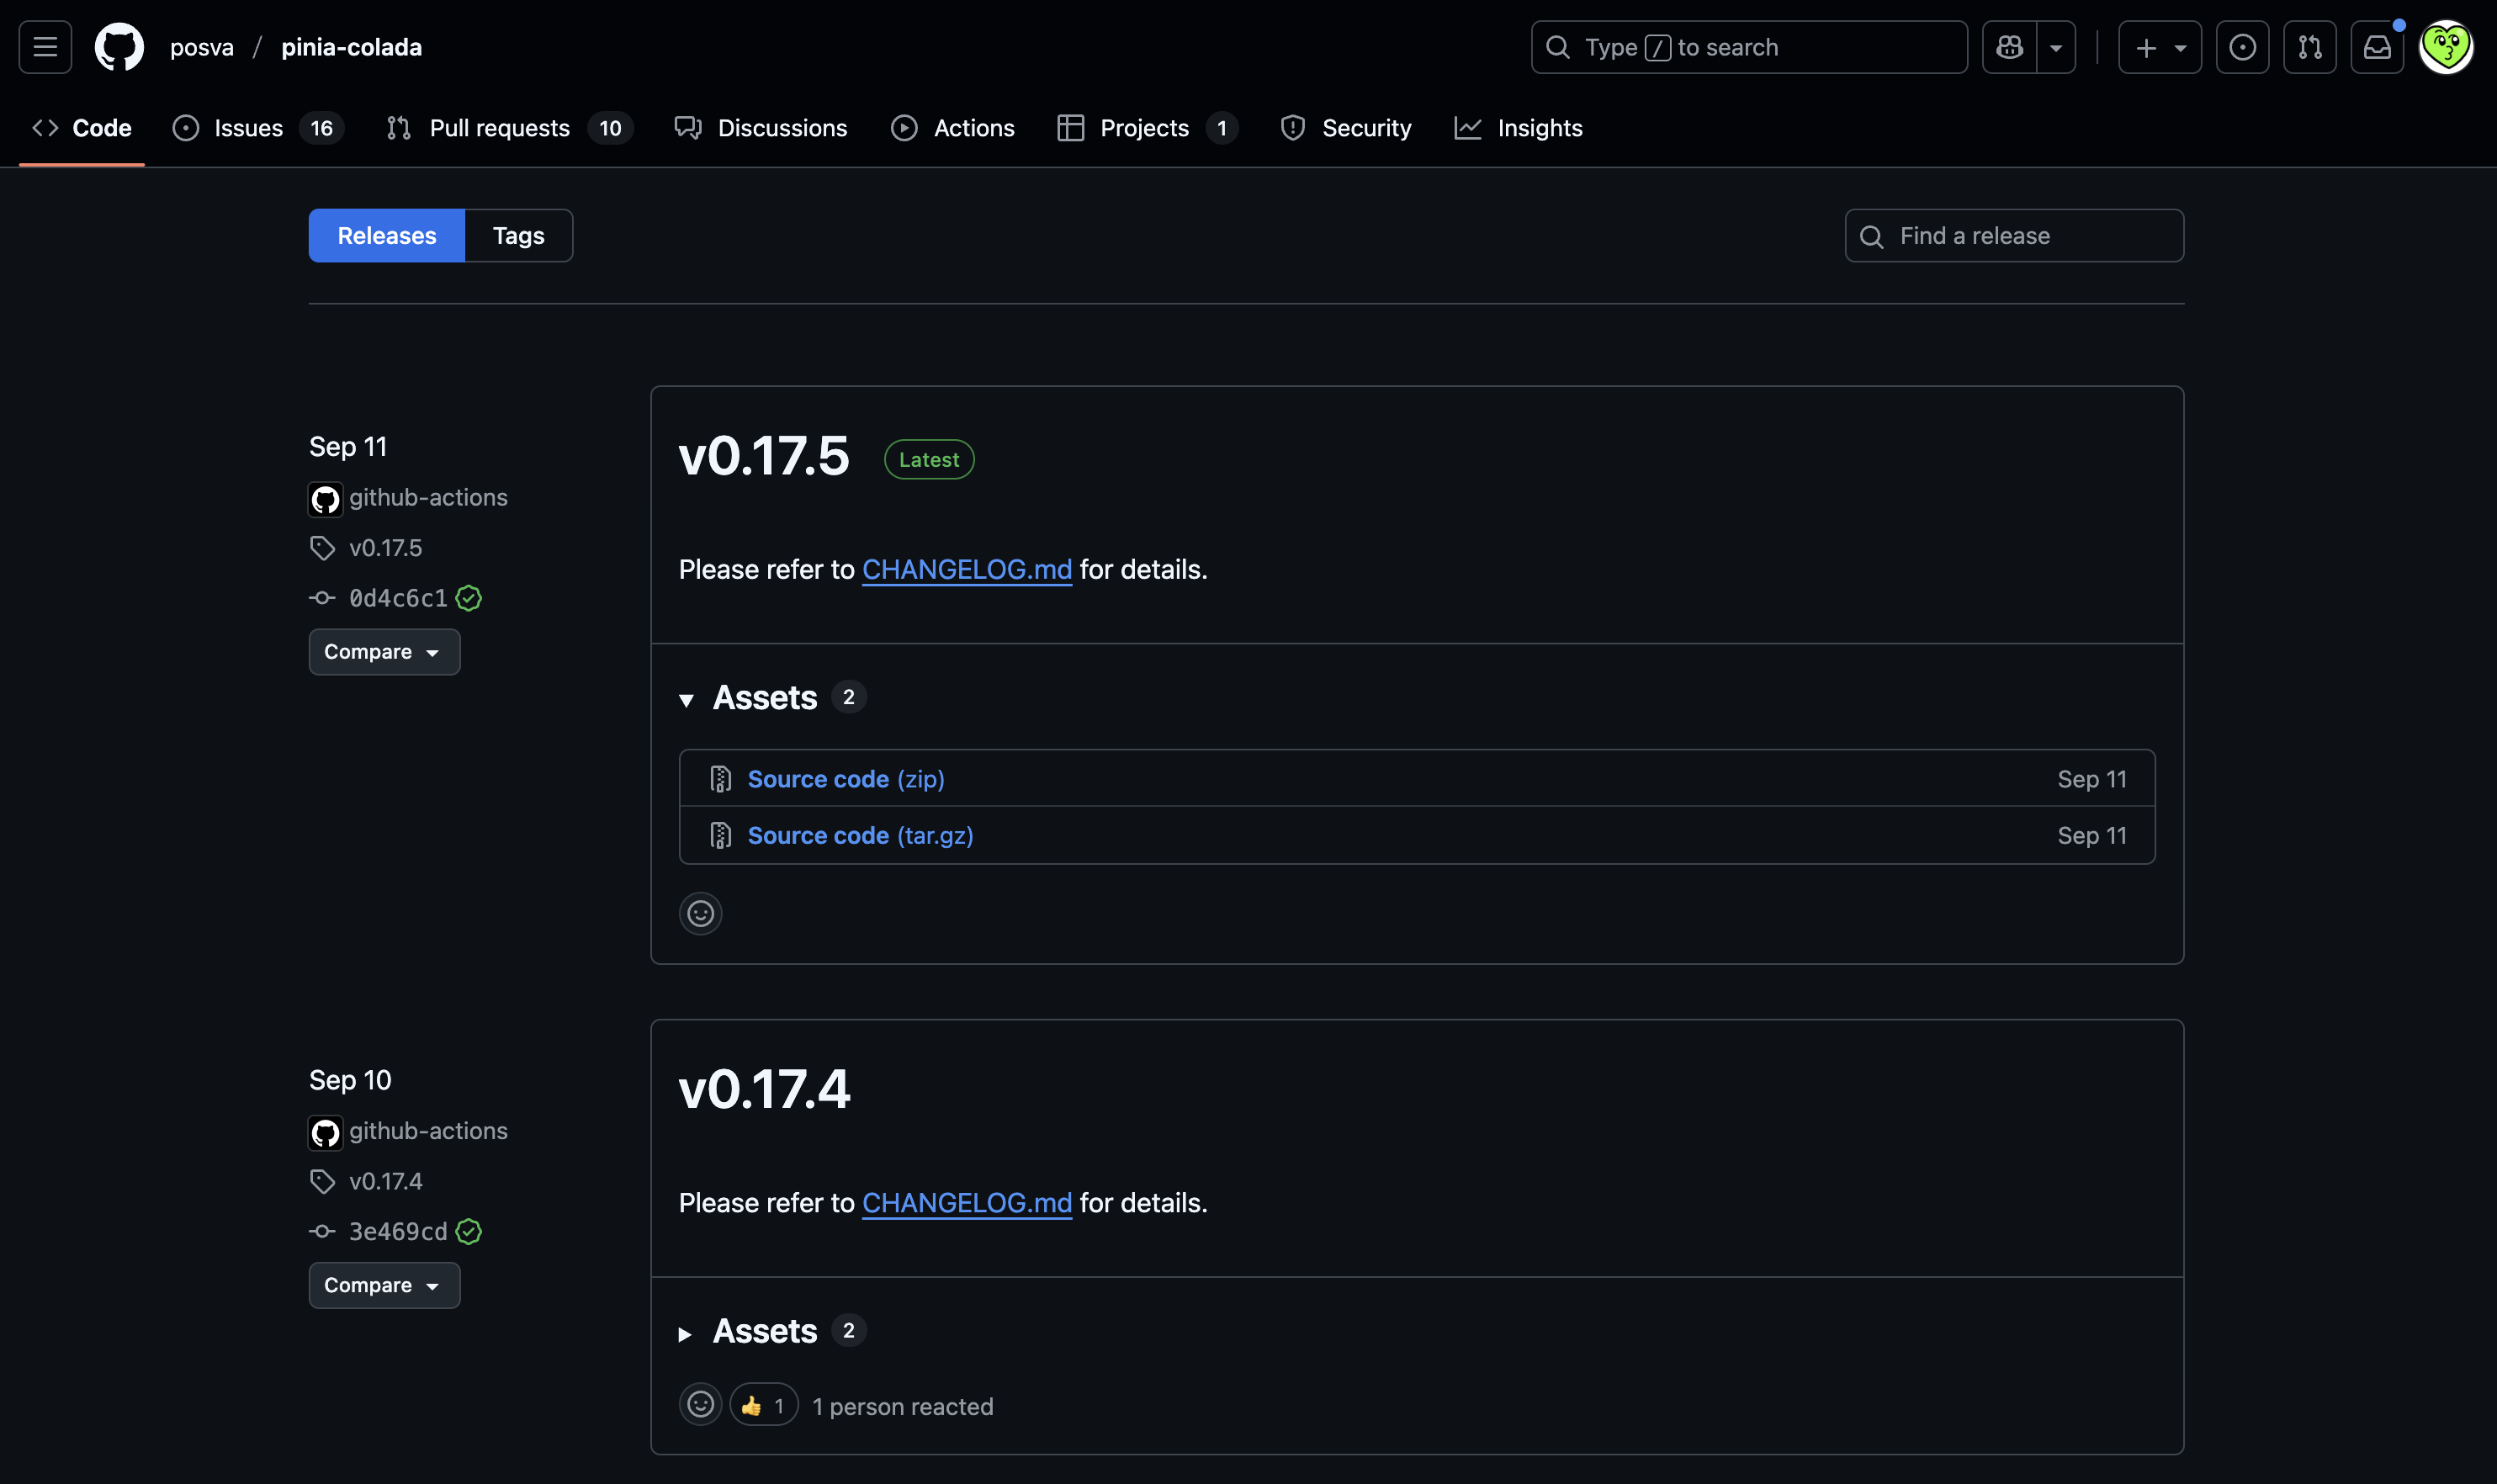Open the Insights tab
2497x1484 pixels.
click(1518, 128)
